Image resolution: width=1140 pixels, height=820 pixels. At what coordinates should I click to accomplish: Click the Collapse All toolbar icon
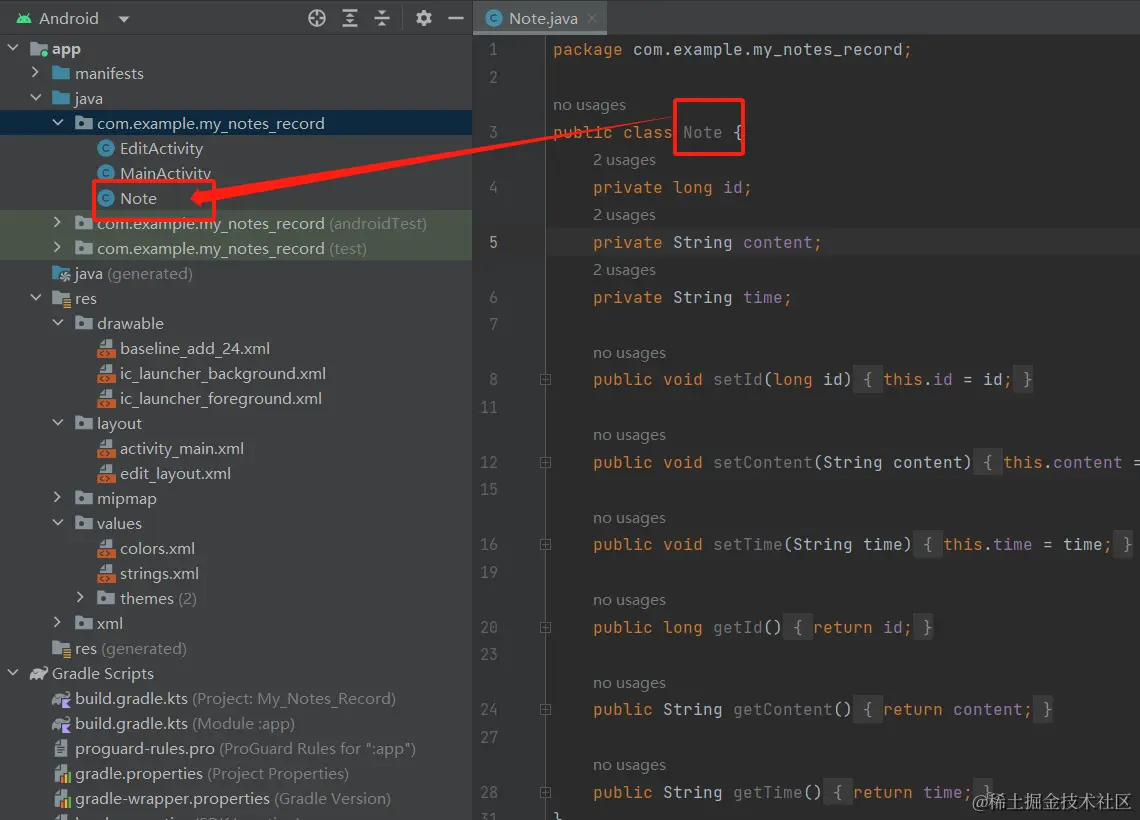point(382,18)
